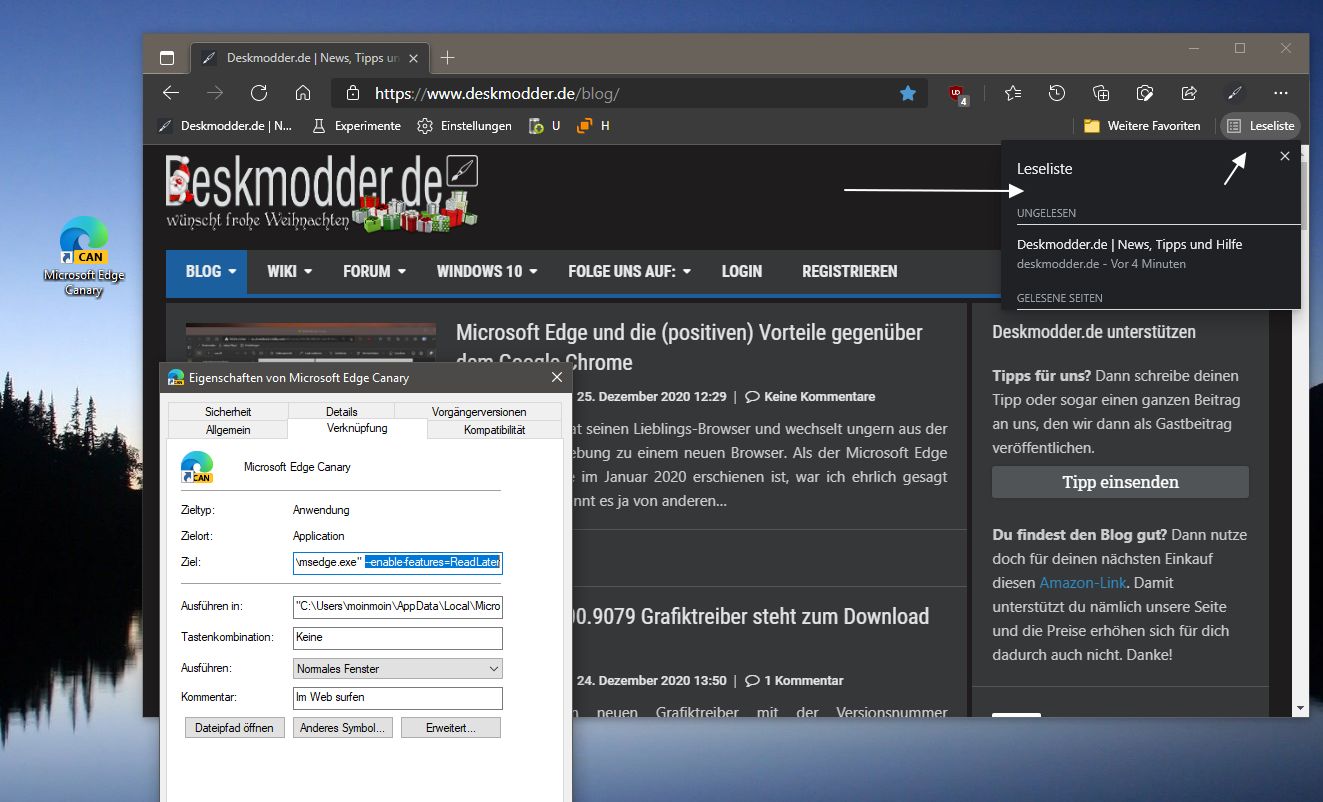The height and width of the screenshot is (802, 1323).
Task: Click the address bar URL field
Action: [630, 93]
